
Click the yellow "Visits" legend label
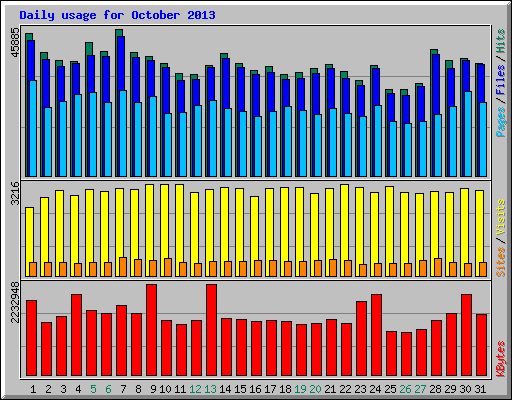(500, 217)
